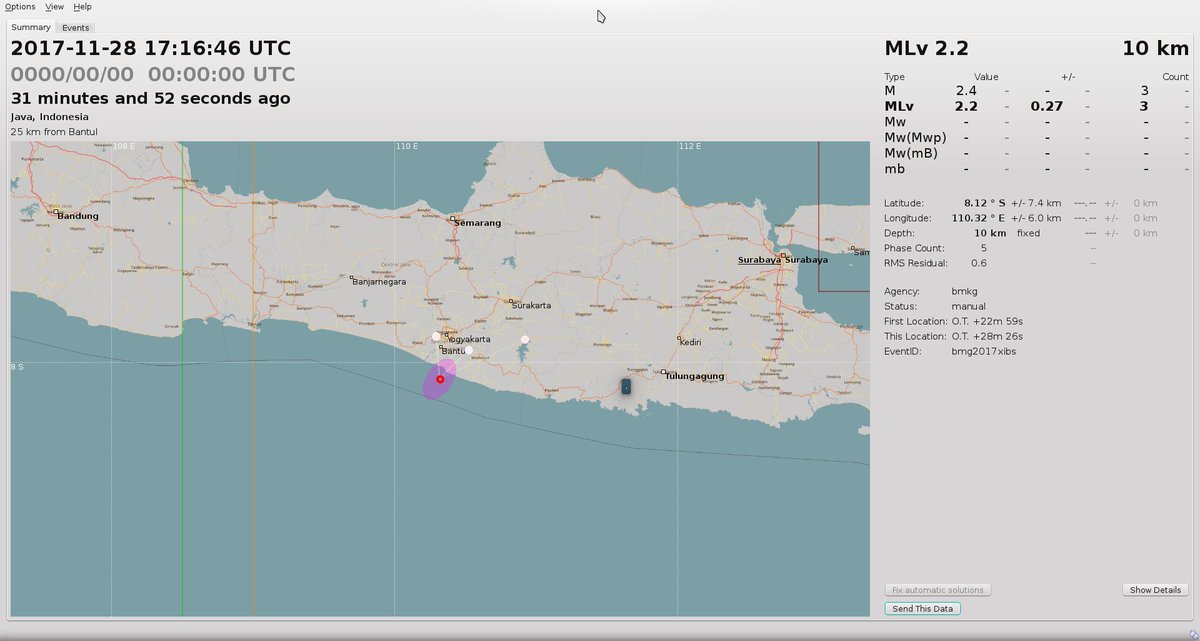Click the EventID value bmg2017xibs

[x=984, y=352]
